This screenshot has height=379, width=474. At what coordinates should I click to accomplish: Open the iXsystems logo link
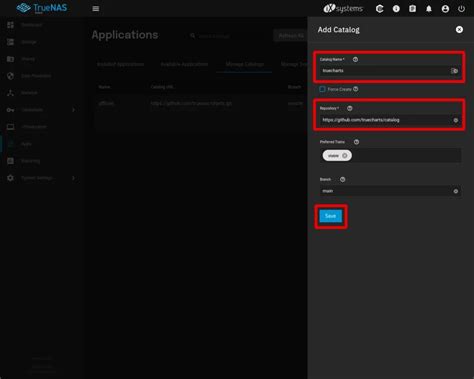pyautogui.click(x=343, y=8)
